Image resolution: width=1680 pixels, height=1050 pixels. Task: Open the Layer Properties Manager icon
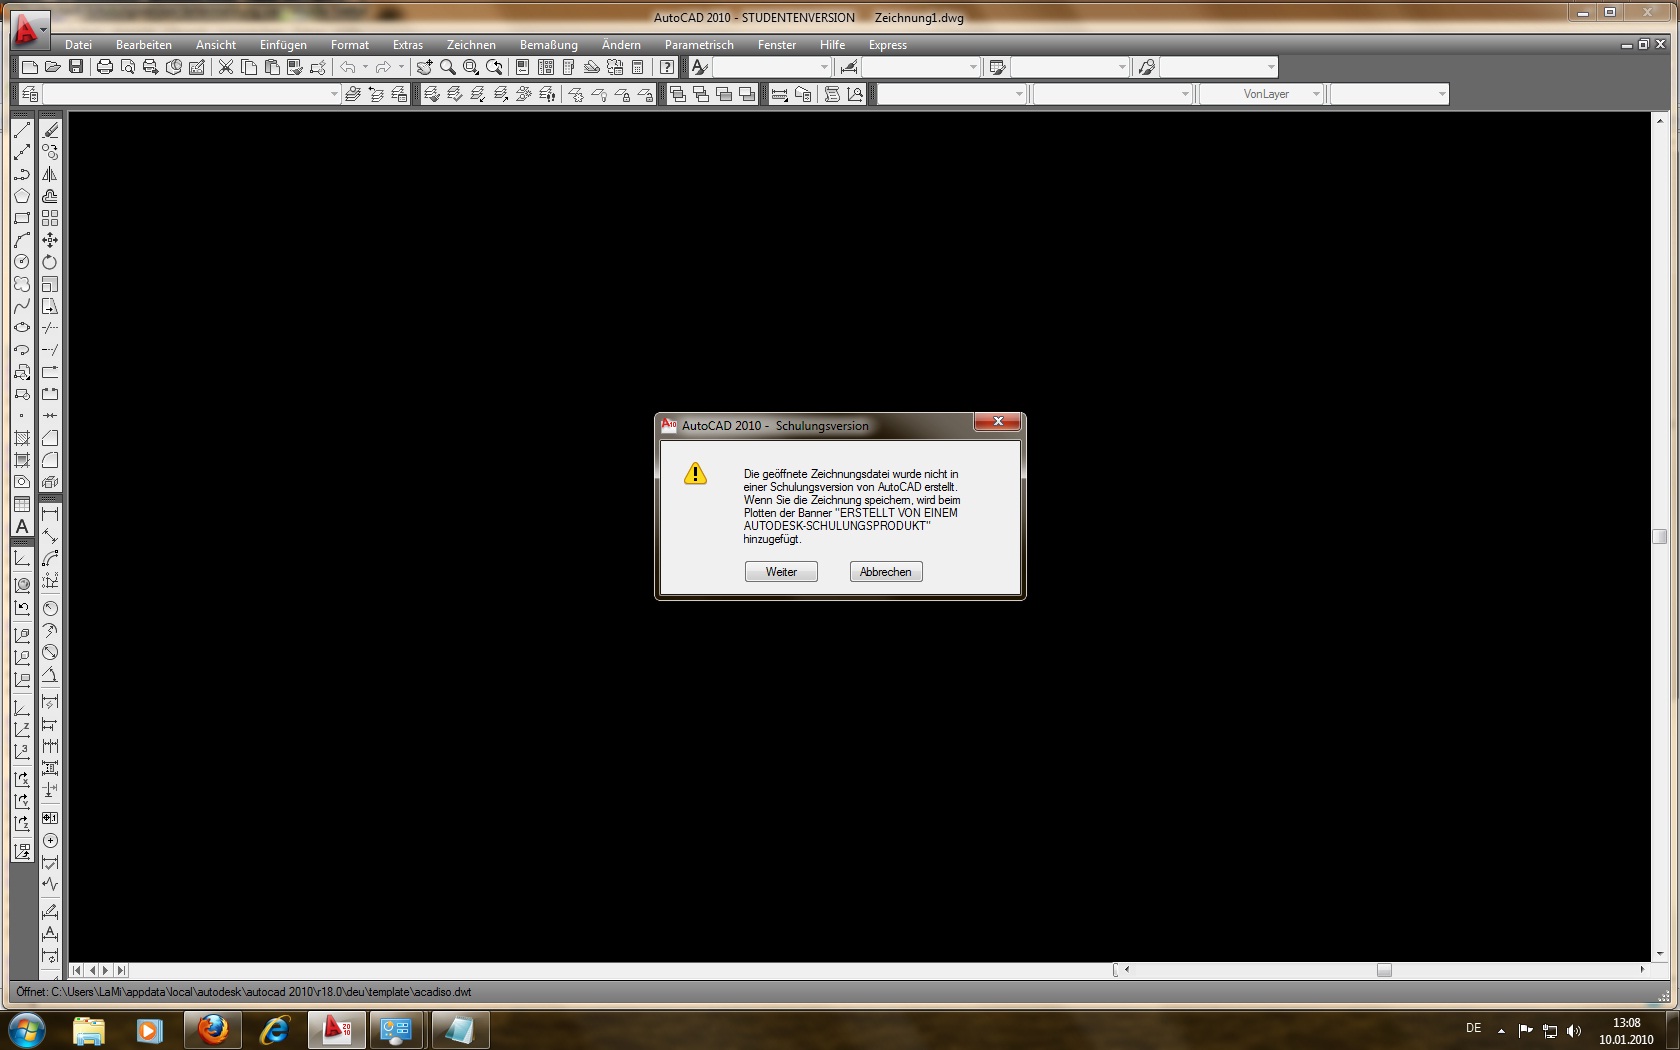(x=30, y=94)
